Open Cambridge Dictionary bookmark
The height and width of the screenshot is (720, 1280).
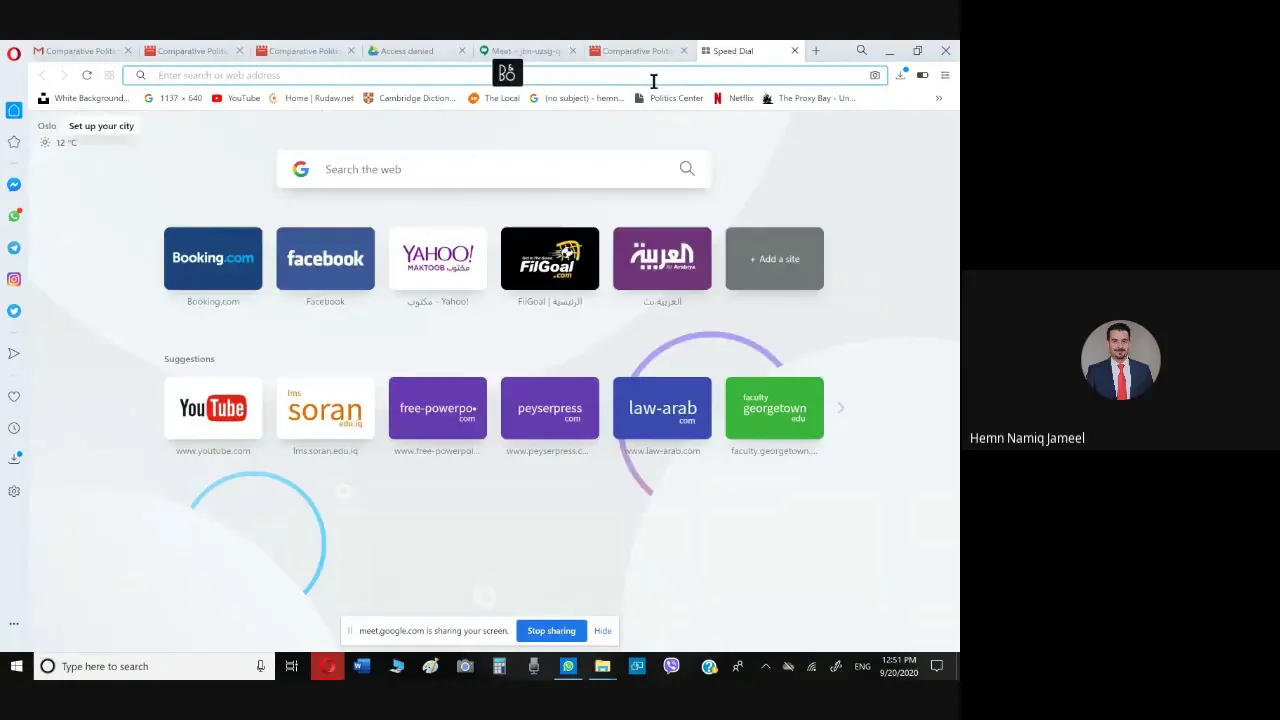tap(409, 98)
